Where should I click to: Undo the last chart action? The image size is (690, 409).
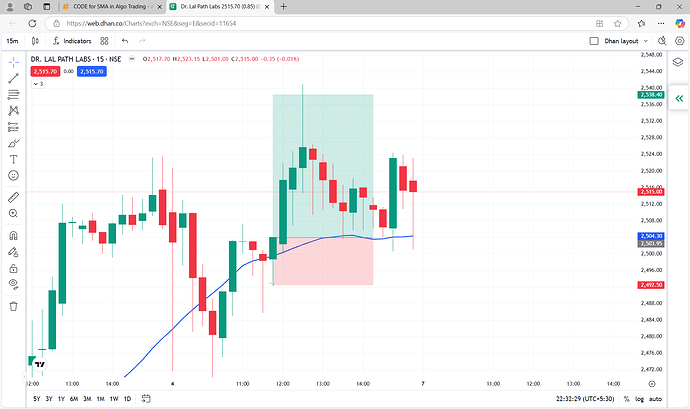pos(125,41)
